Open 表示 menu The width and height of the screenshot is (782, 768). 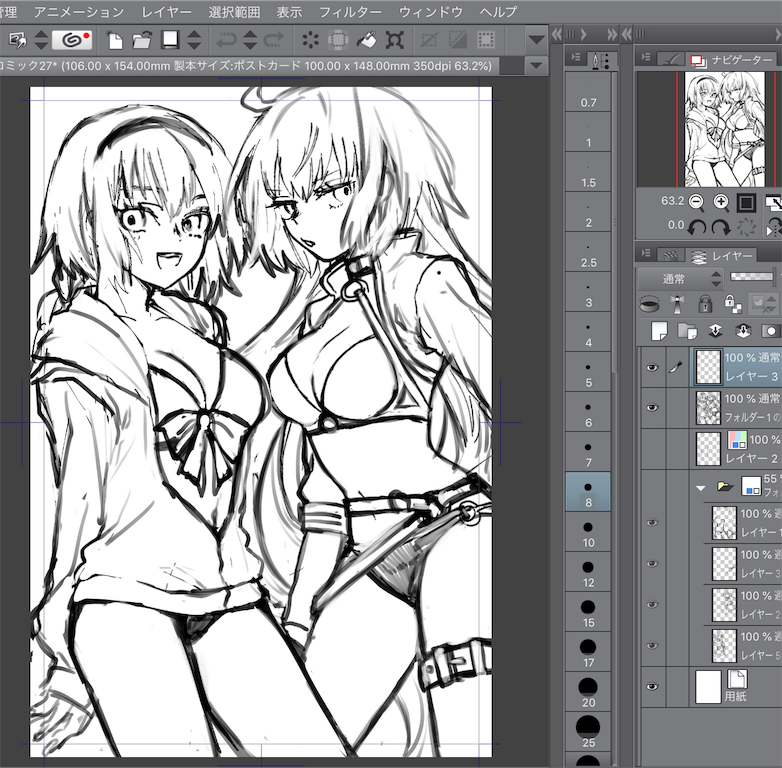tap(289, 11)
